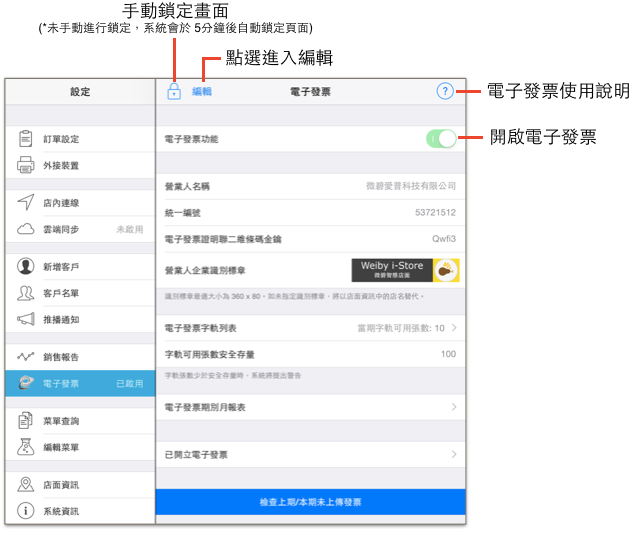Open 系統資訊 with the info icon
635x534 pixels.
pyautogui.click(x=80, y=511)
